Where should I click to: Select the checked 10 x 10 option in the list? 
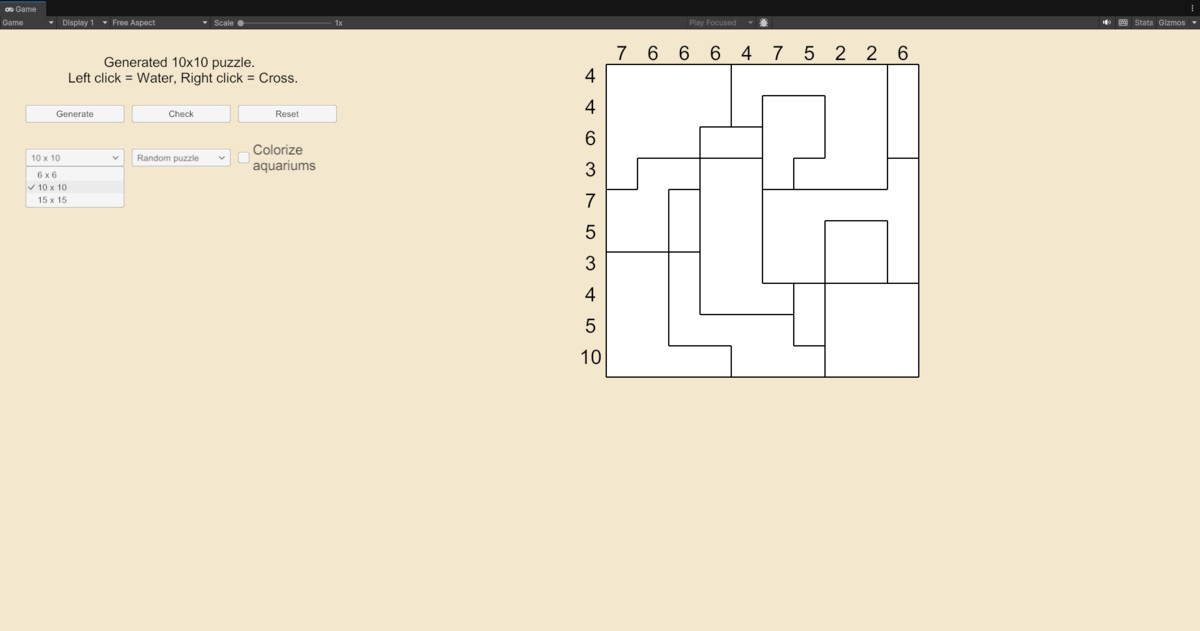(x=75, y=187)
